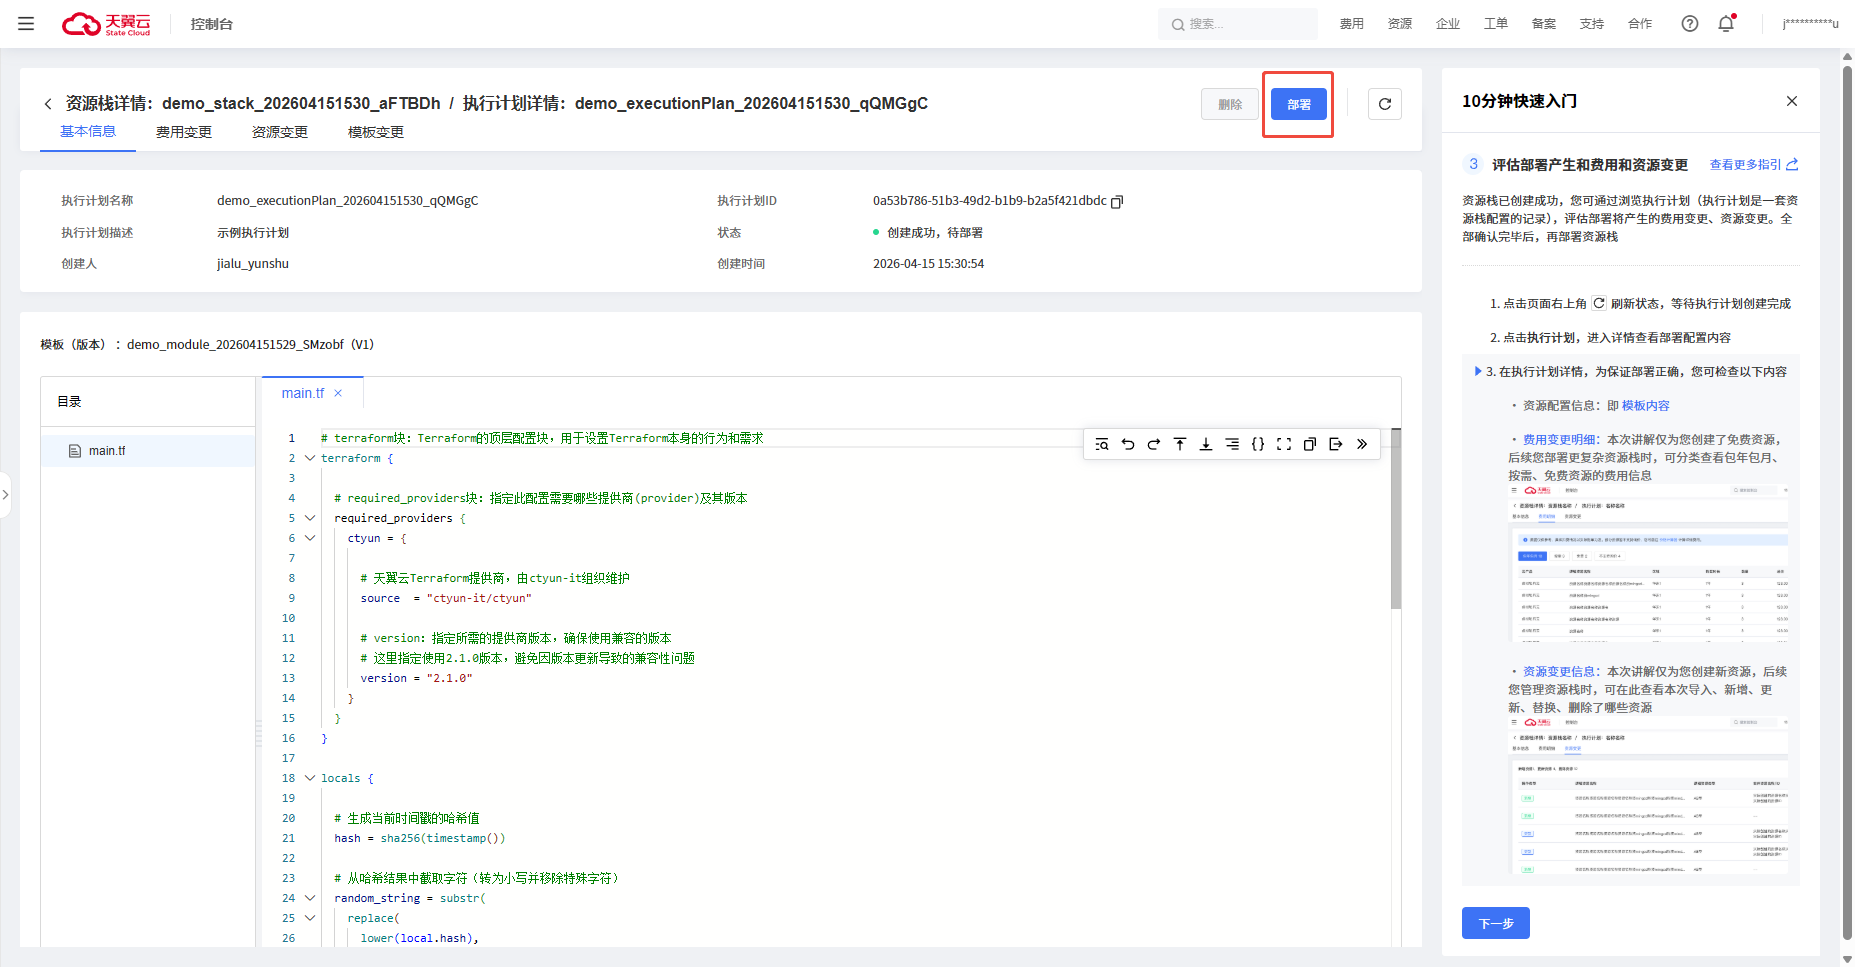Refresh the execution plan status
Screen dimensions: 1855x967
tap(1385, 104)
